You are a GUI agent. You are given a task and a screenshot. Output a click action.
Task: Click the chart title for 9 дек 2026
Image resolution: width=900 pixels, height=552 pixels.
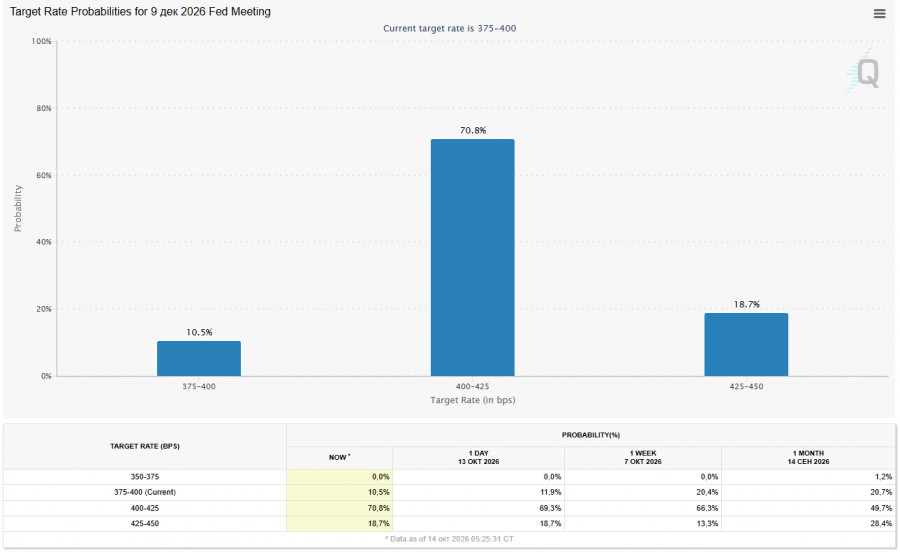click(x=140, y=11)
